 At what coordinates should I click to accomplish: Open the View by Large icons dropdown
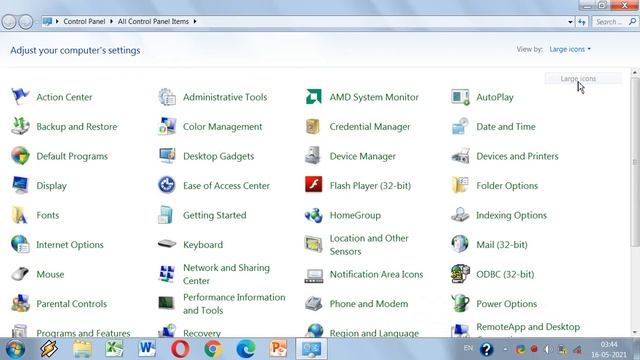pos(570,49)
